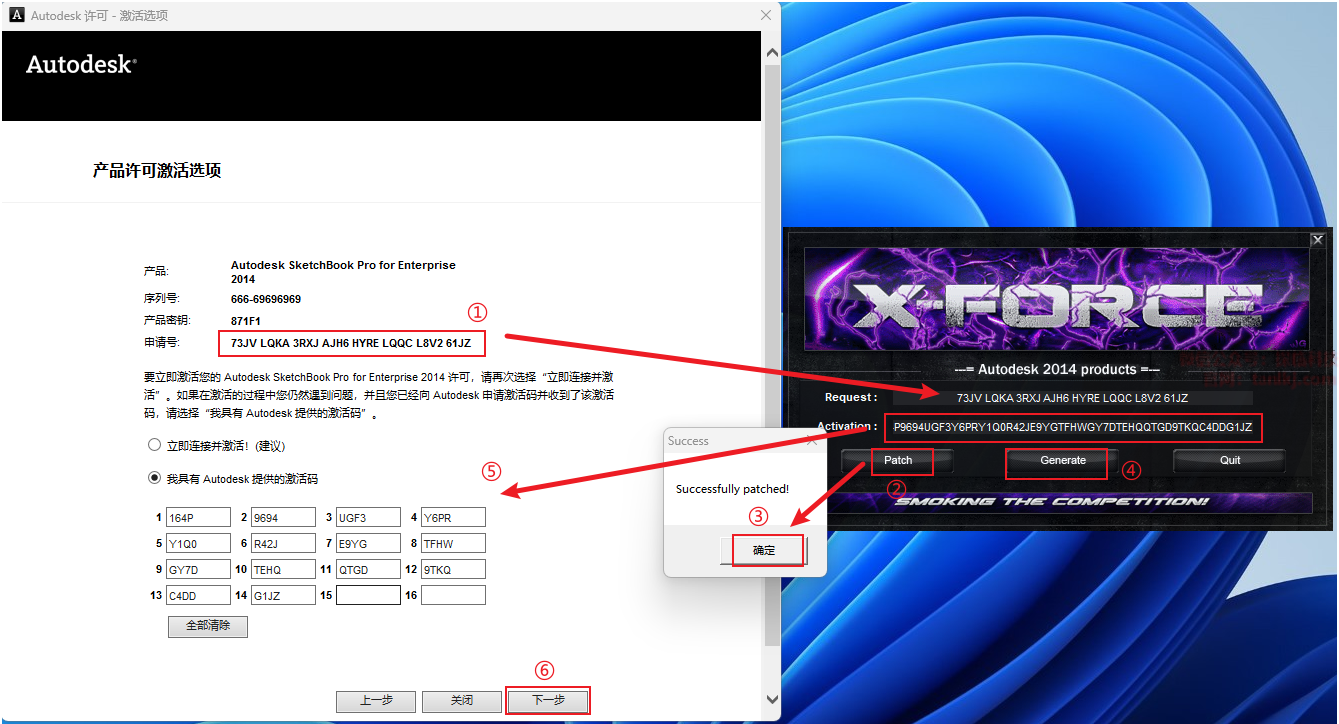Viewport: 1339px width, 724px height.
Task: Click activation code field 12 containing 9TKQ
Action: pyautogui.click(x=453, y=569)
